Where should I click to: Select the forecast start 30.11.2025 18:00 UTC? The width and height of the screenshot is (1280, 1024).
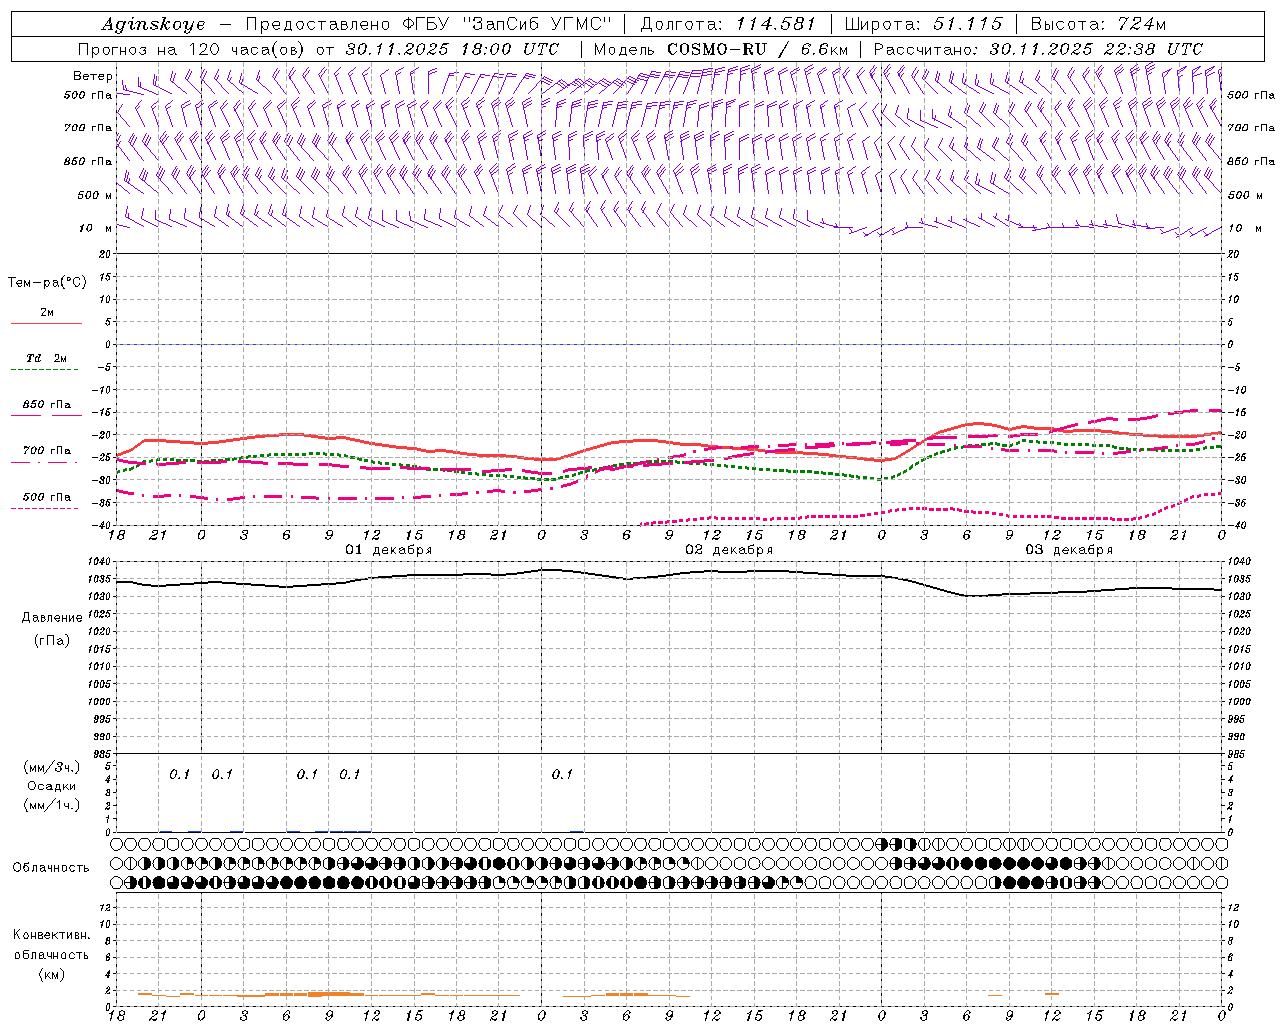(453, 49)
